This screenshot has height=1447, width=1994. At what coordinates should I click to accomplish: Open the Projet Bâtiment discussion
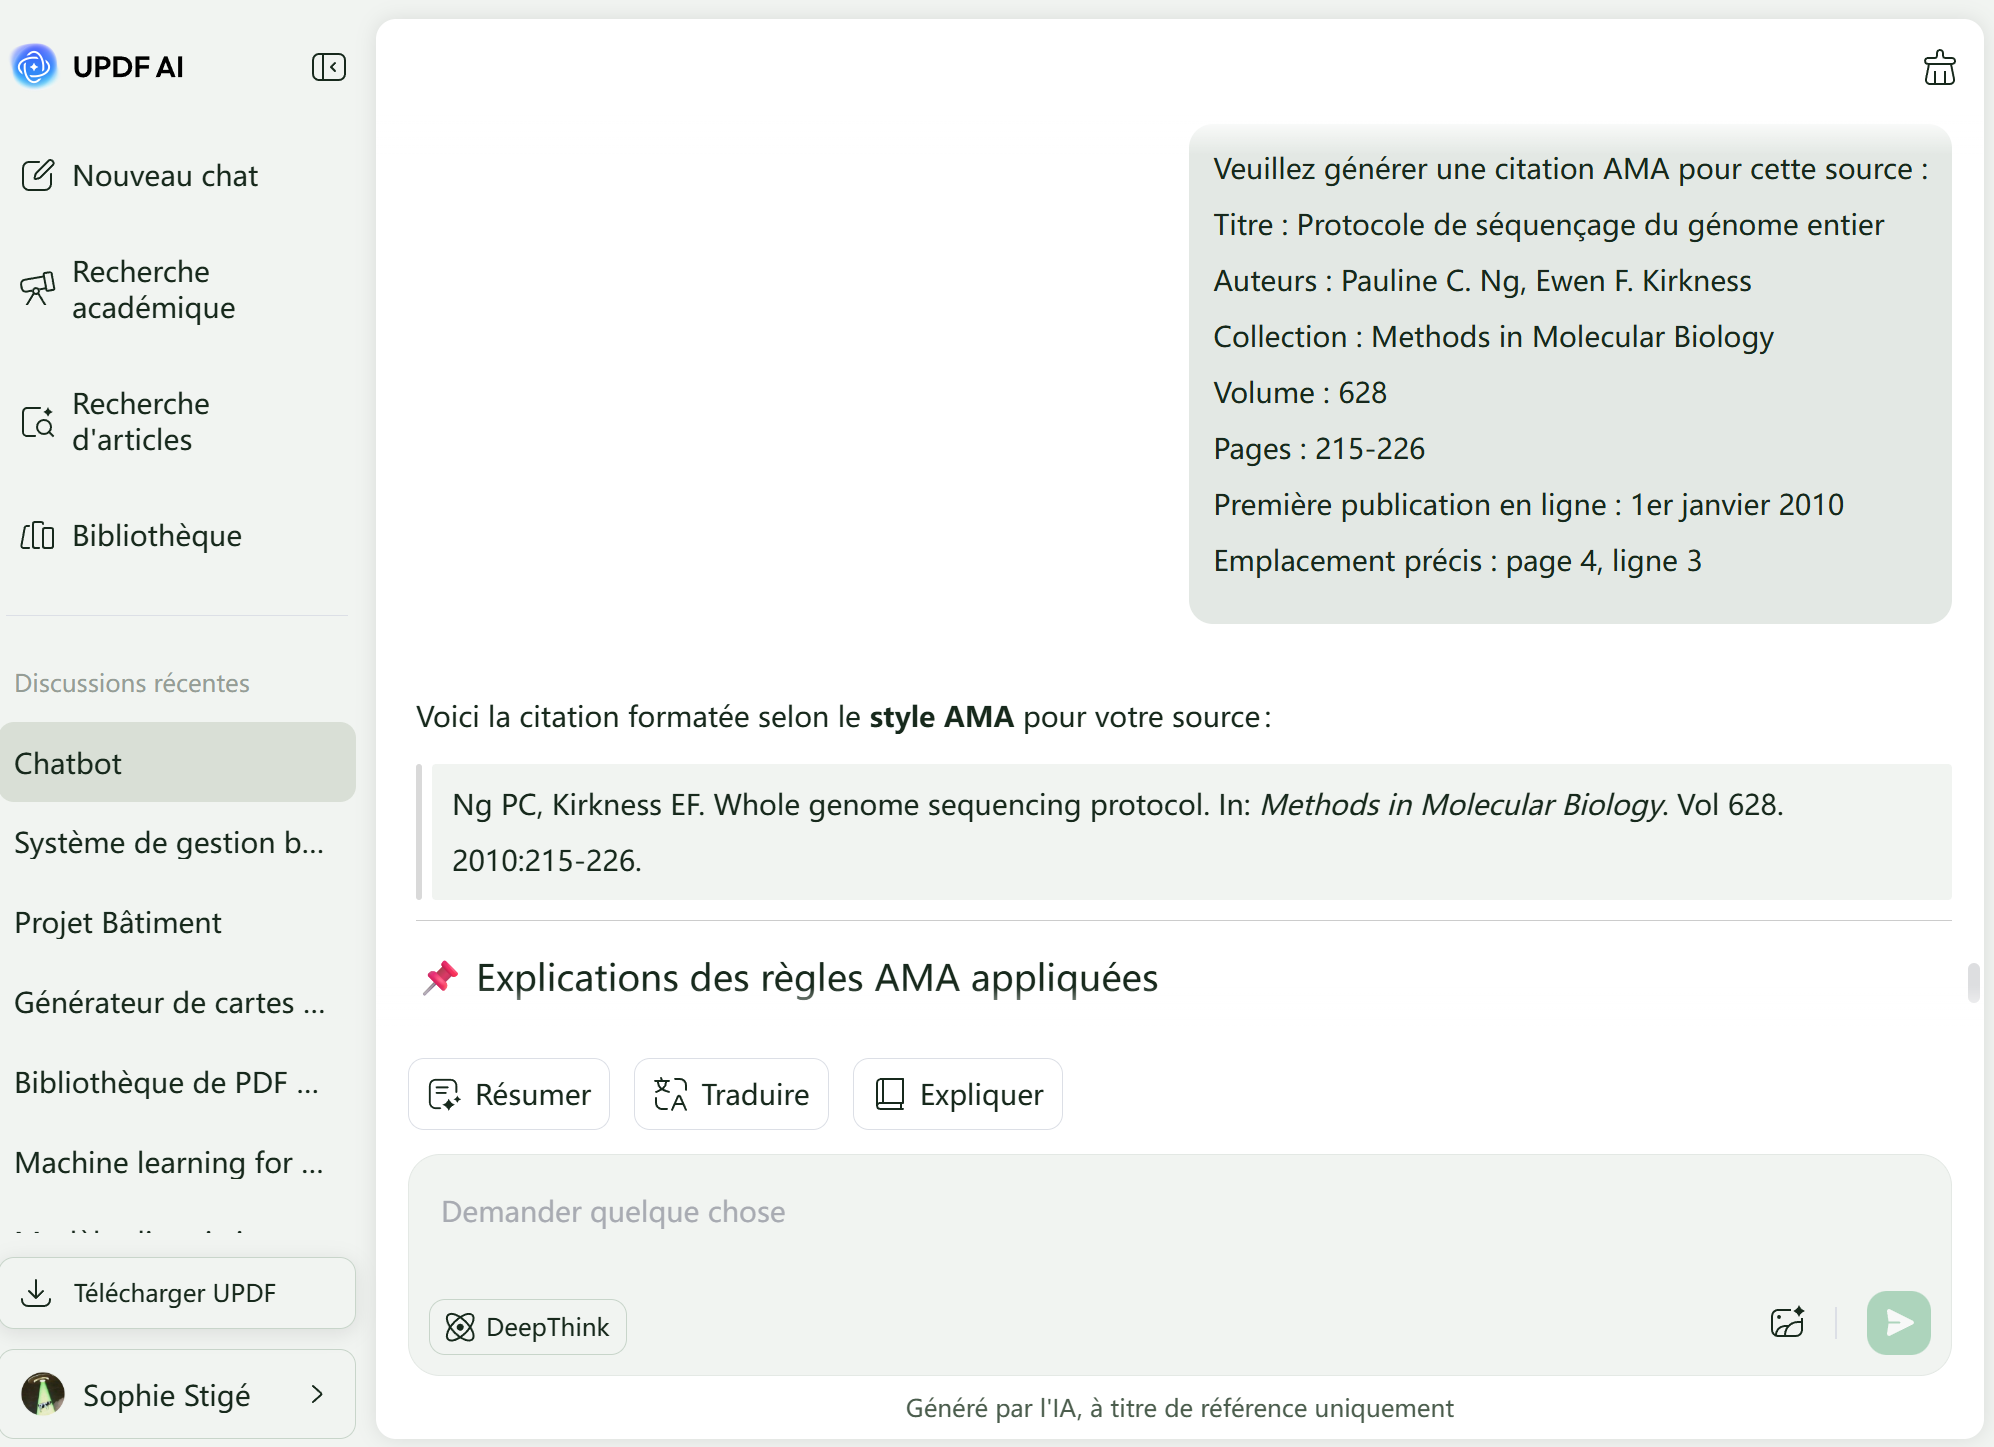pos(118,923)
